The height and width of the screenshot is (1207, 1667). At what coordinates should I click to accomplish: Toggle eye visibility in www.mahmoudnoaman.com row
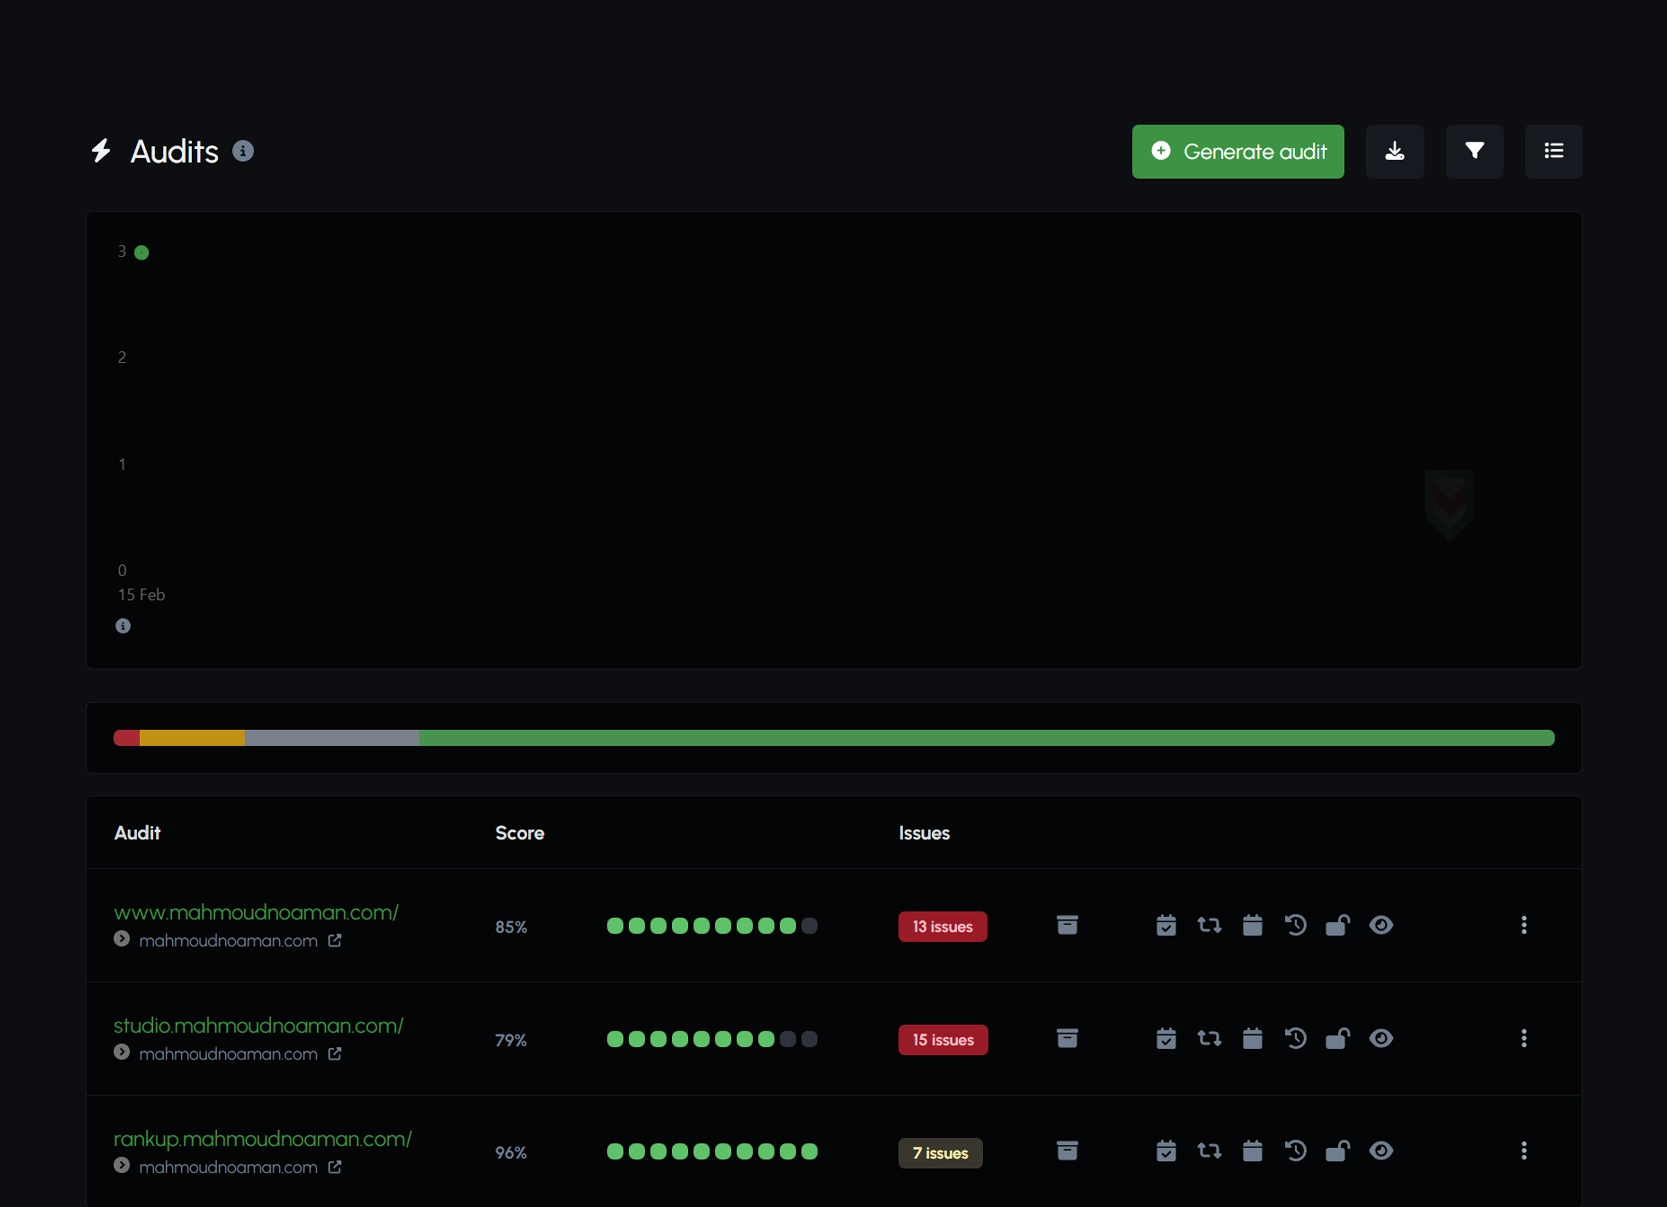[x=1381, y=925]
